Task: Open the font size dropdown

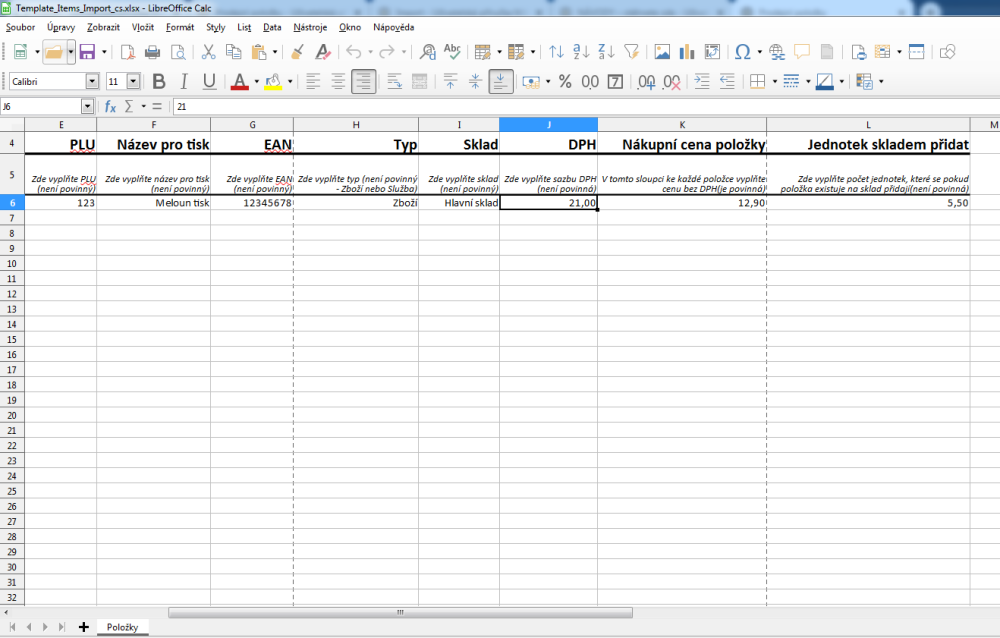Action: point(133,82)
